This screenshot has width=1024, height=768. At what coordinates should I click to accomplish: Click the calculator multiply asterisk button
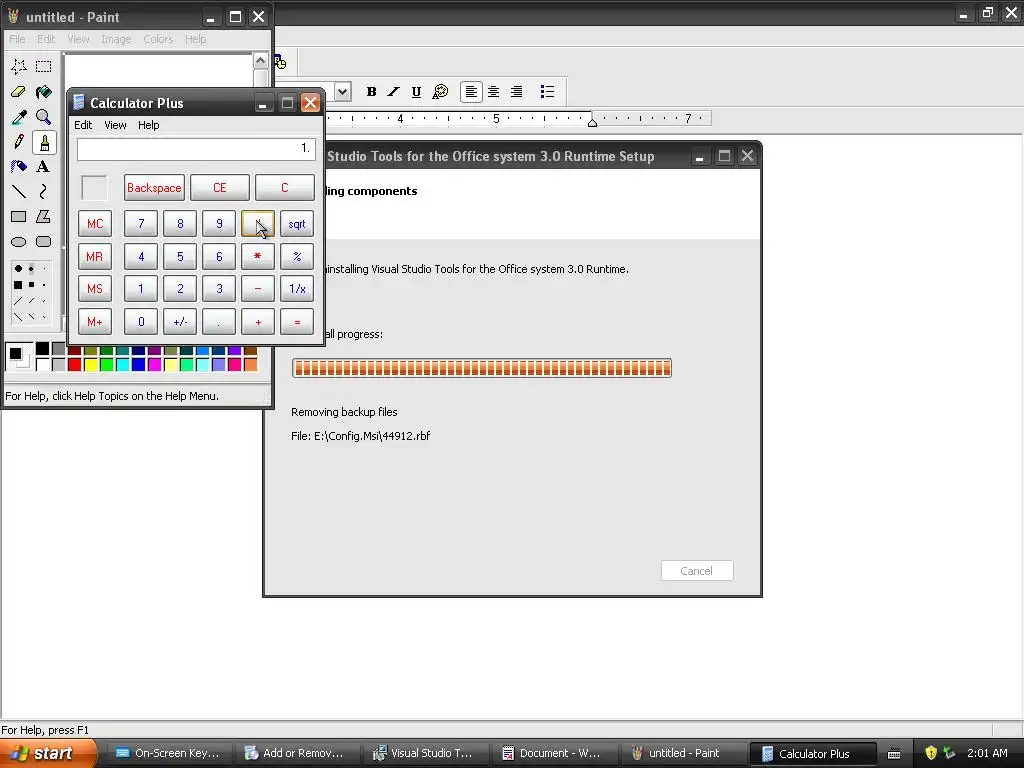pyautogui.click(x=258, y=257)
